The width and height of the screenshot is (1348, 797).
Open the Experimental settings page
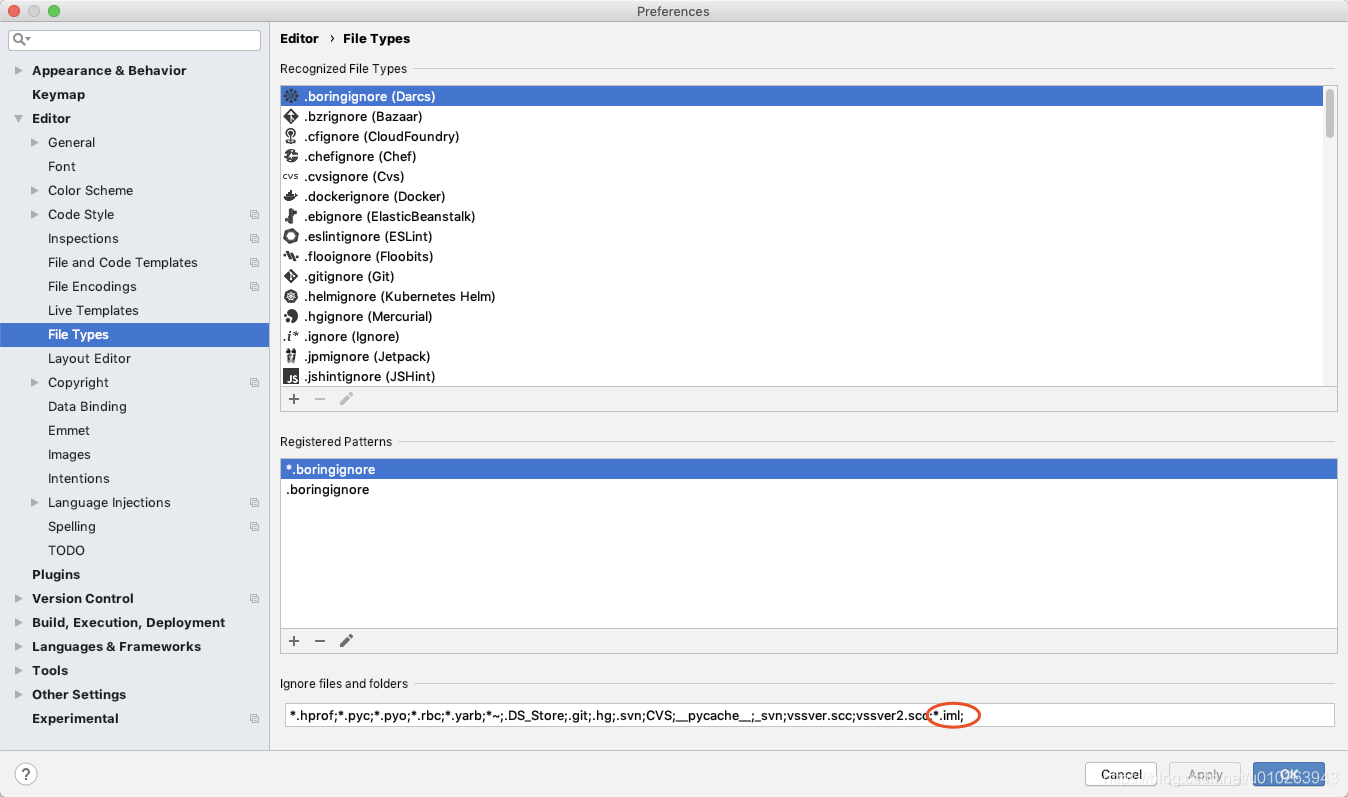coord(75,718)
